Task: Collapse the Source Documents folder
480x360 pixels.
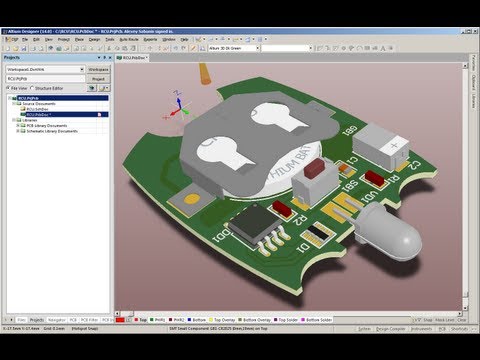Action: click(14, 104)
